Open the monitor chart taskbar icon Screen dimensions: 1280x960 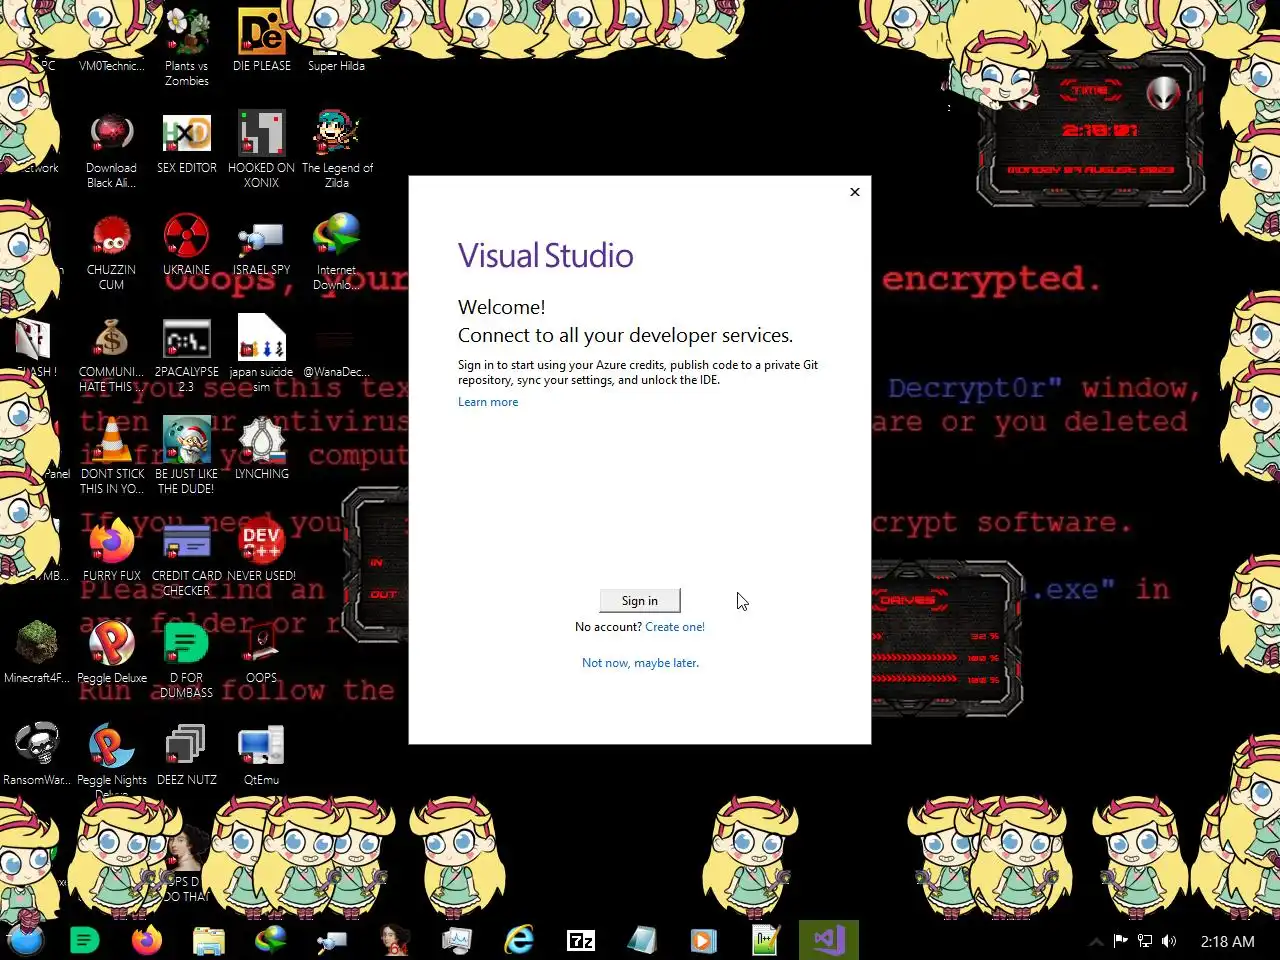[x=457, y=940]
